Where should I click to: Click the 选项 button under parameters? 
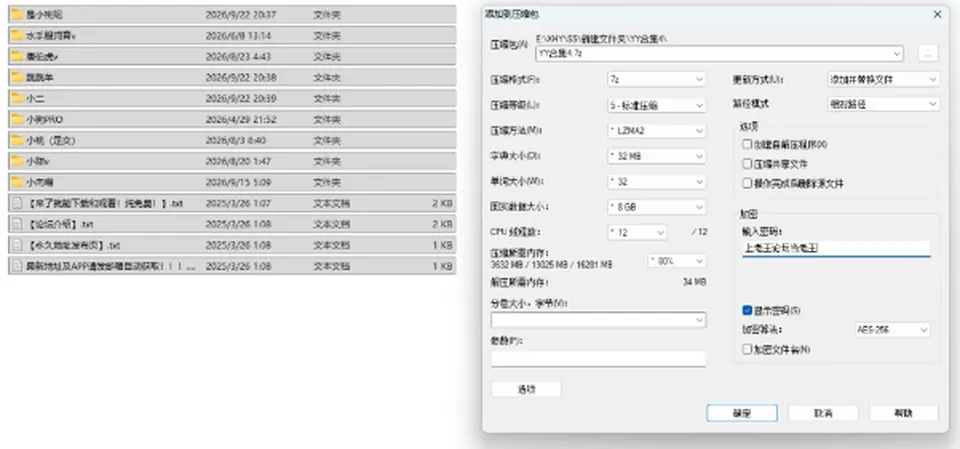coord(526,389)
